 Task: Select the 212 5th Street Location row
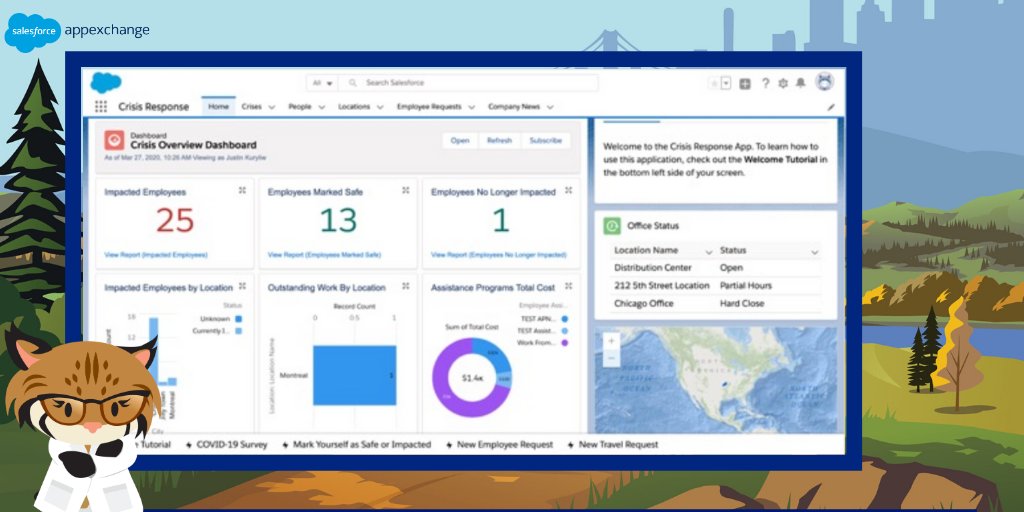(x=716, y=285)
